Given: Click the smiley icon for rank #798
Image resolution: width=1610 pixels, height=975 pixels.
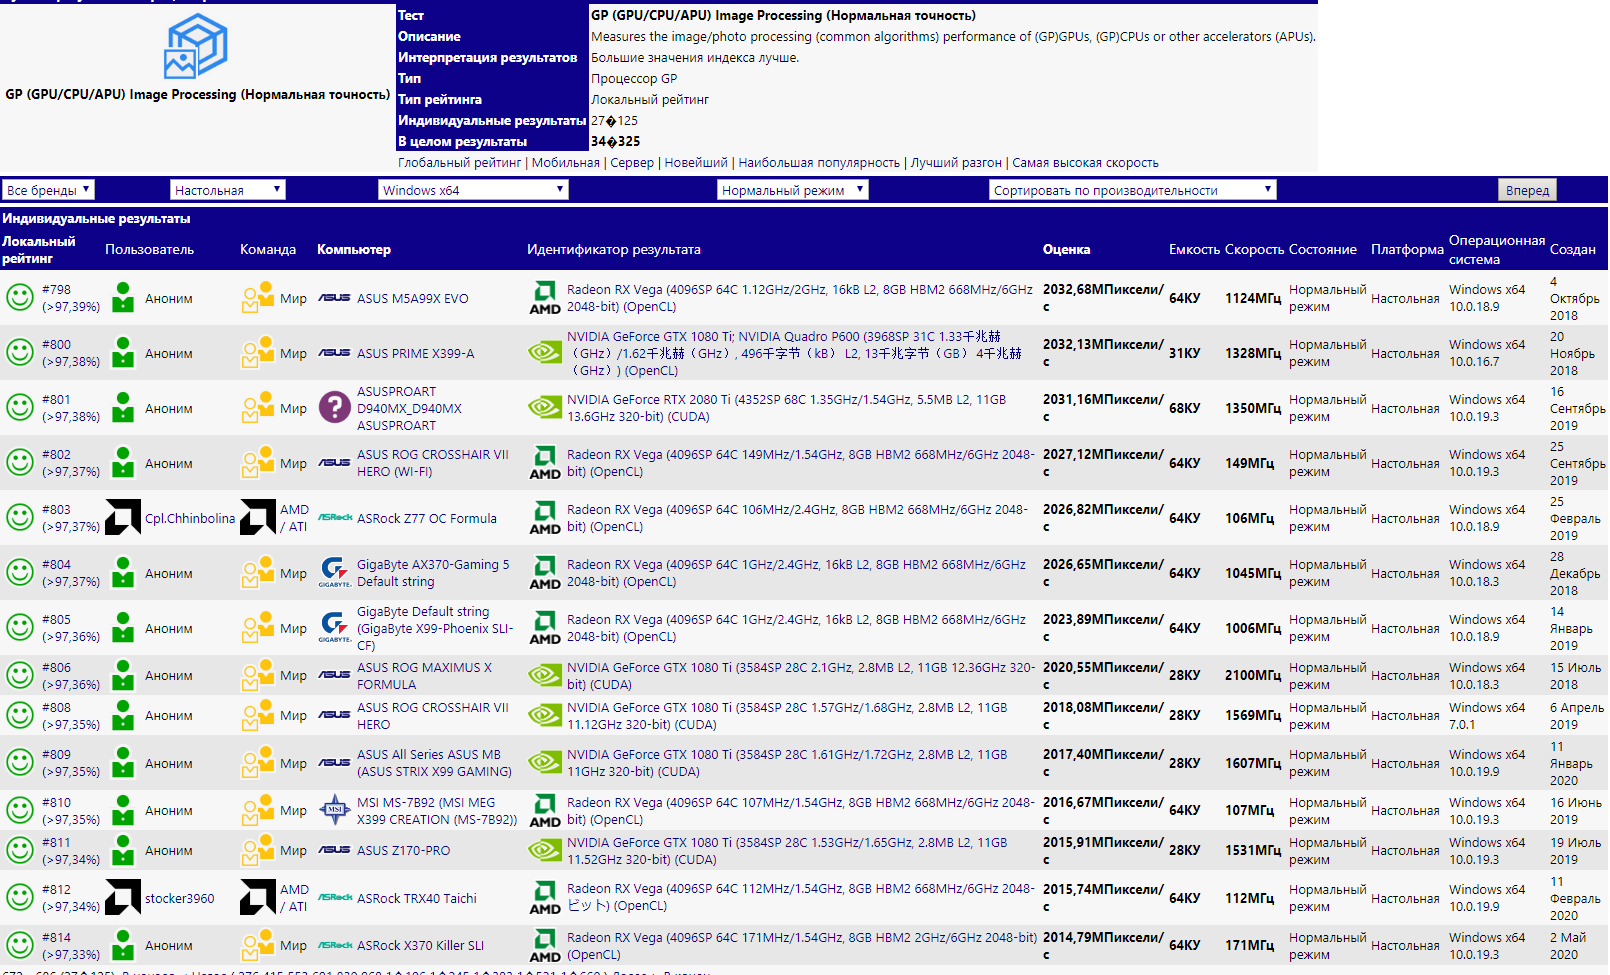Looking at the screenshot, I should point(20,298).
